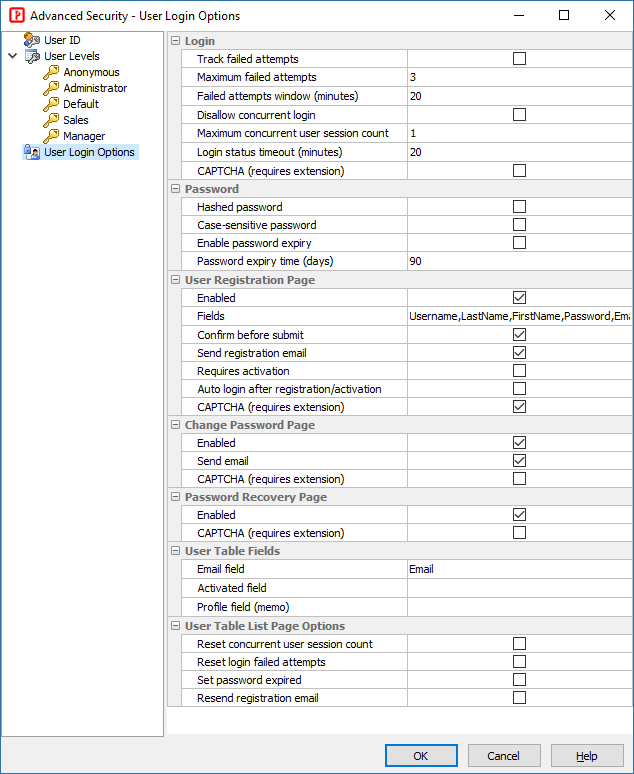Click the Cancel button

[x=504, y=756]
